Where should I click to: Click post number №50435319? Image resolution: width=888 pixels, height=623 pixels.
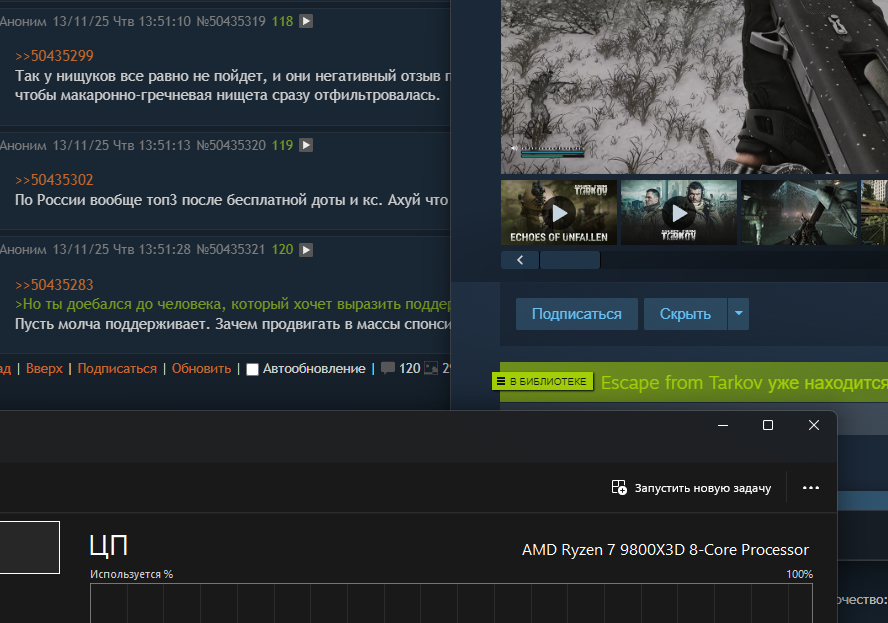(x=230, y=22)
